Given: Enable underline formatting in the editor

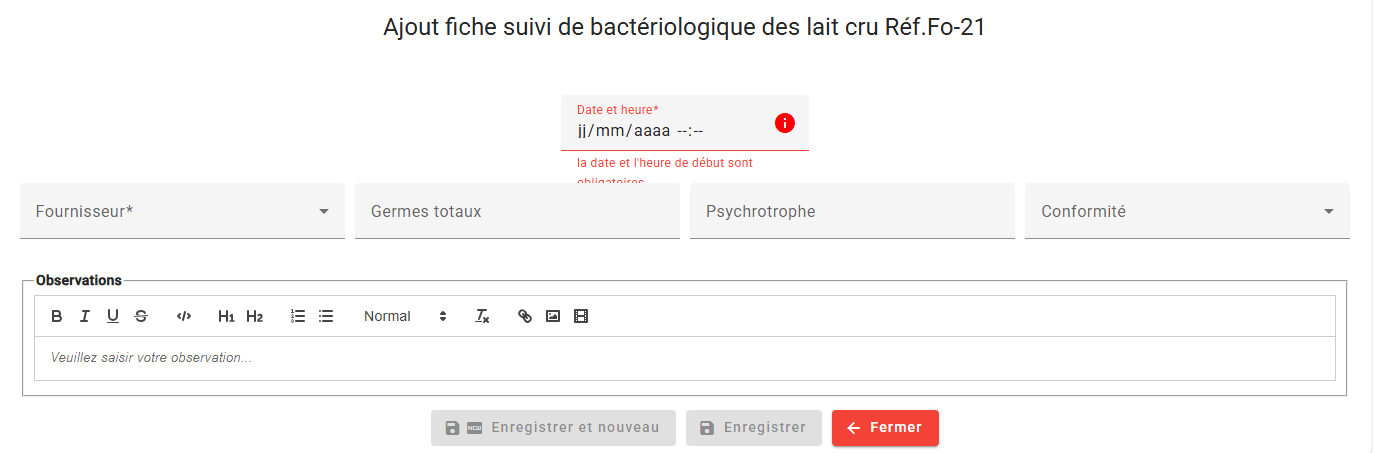Looking at the screenshot, I should point(113,316).
